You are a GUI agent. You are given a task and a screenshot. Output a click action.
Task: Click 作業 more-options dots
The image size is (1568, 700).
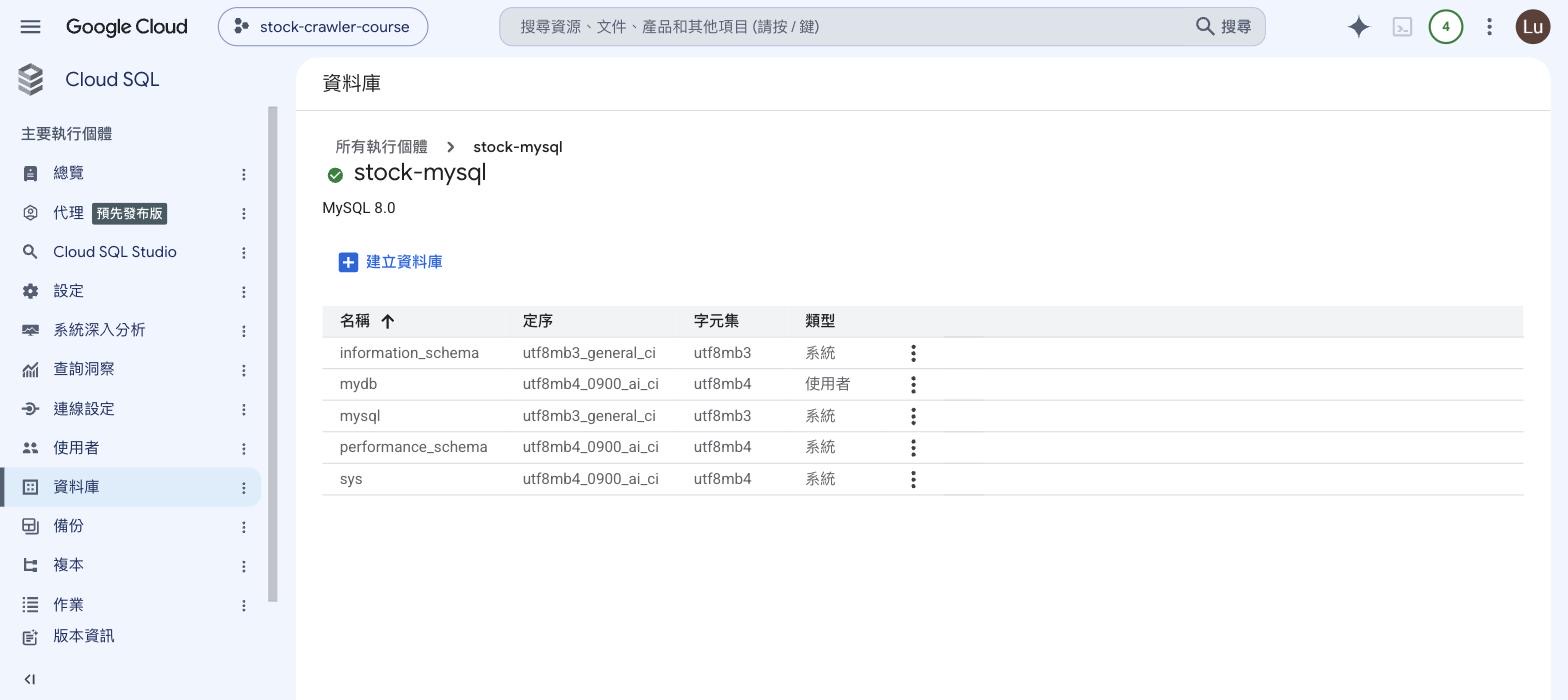point(243,605)
